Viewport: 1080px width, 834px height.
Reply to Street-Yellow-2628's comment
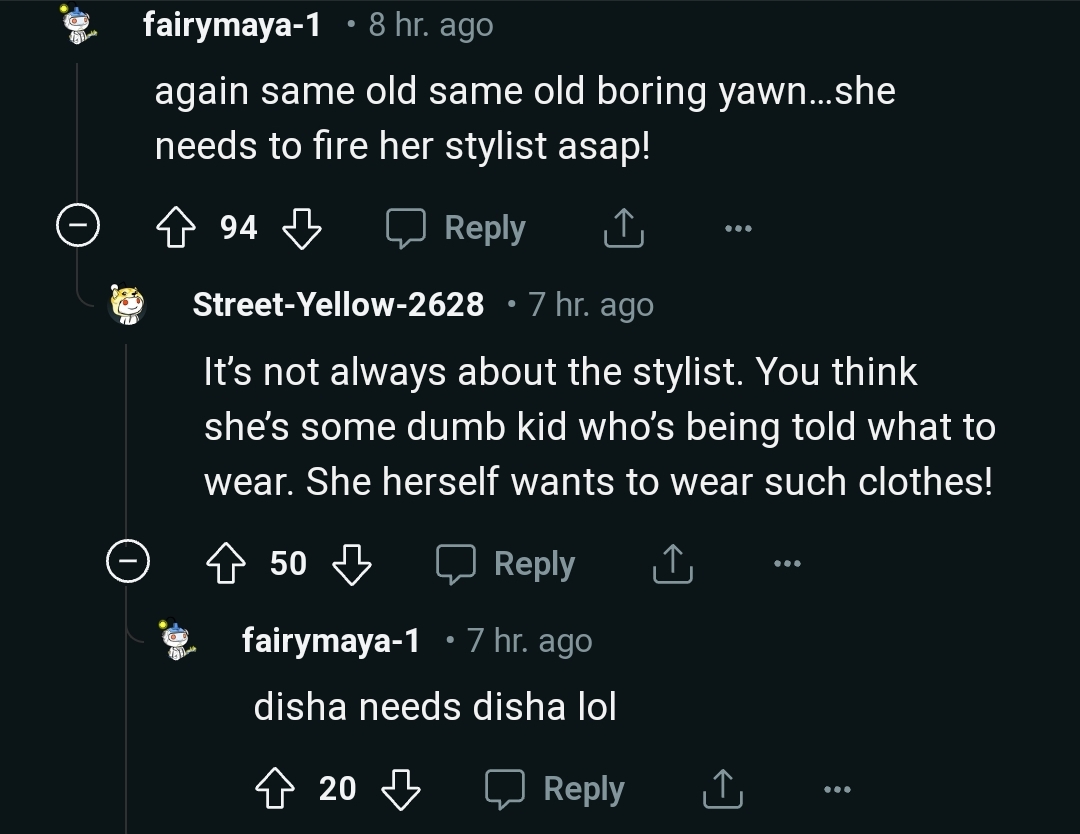506,564
